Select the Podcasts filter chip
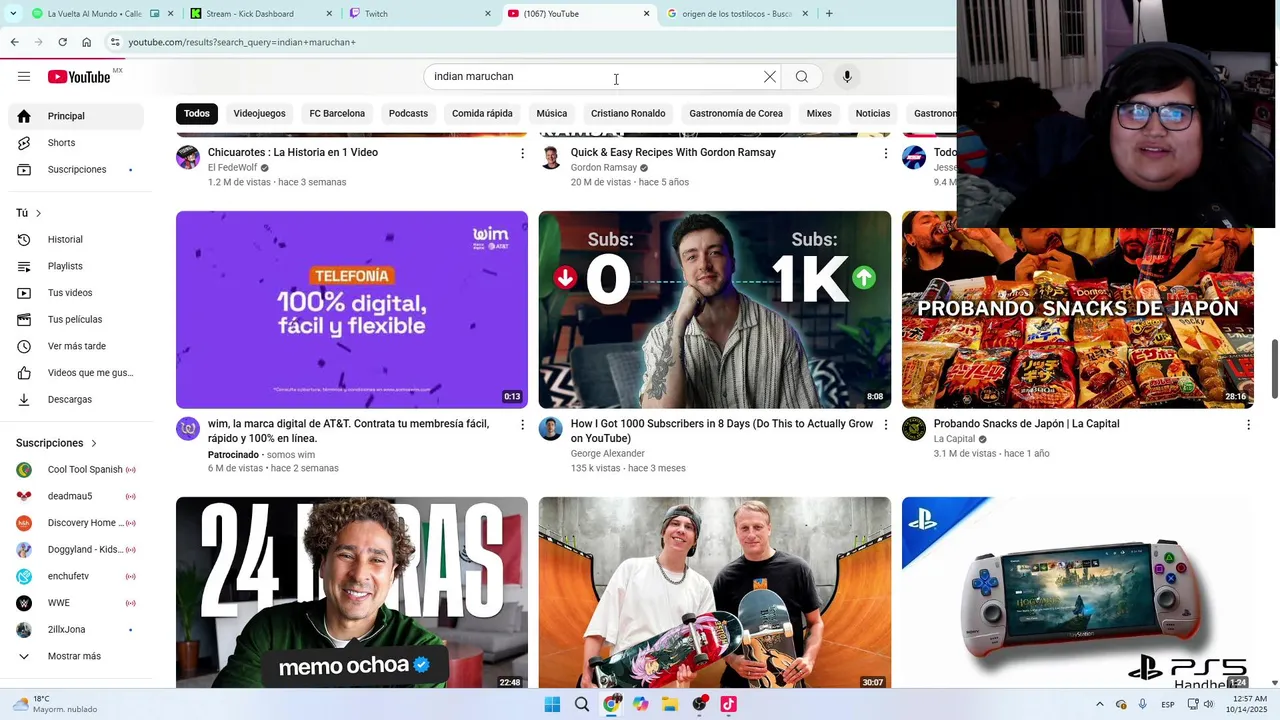The height and width of the screenshot is (720, 1280). coord(408,113)
